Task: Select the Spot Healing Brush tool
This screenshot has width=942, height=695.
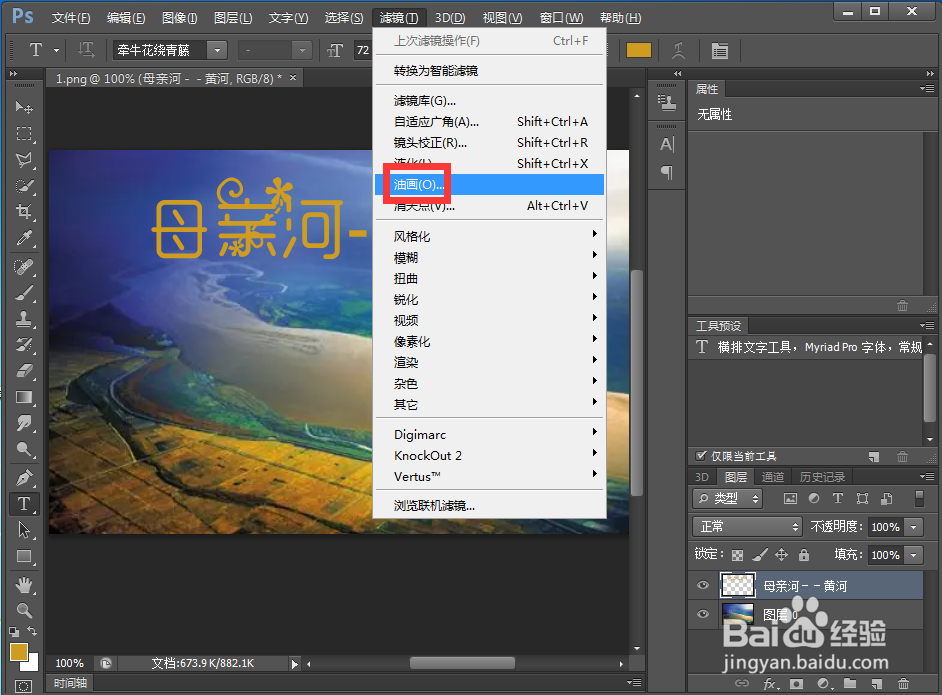Action: click(x=24, y=267)
